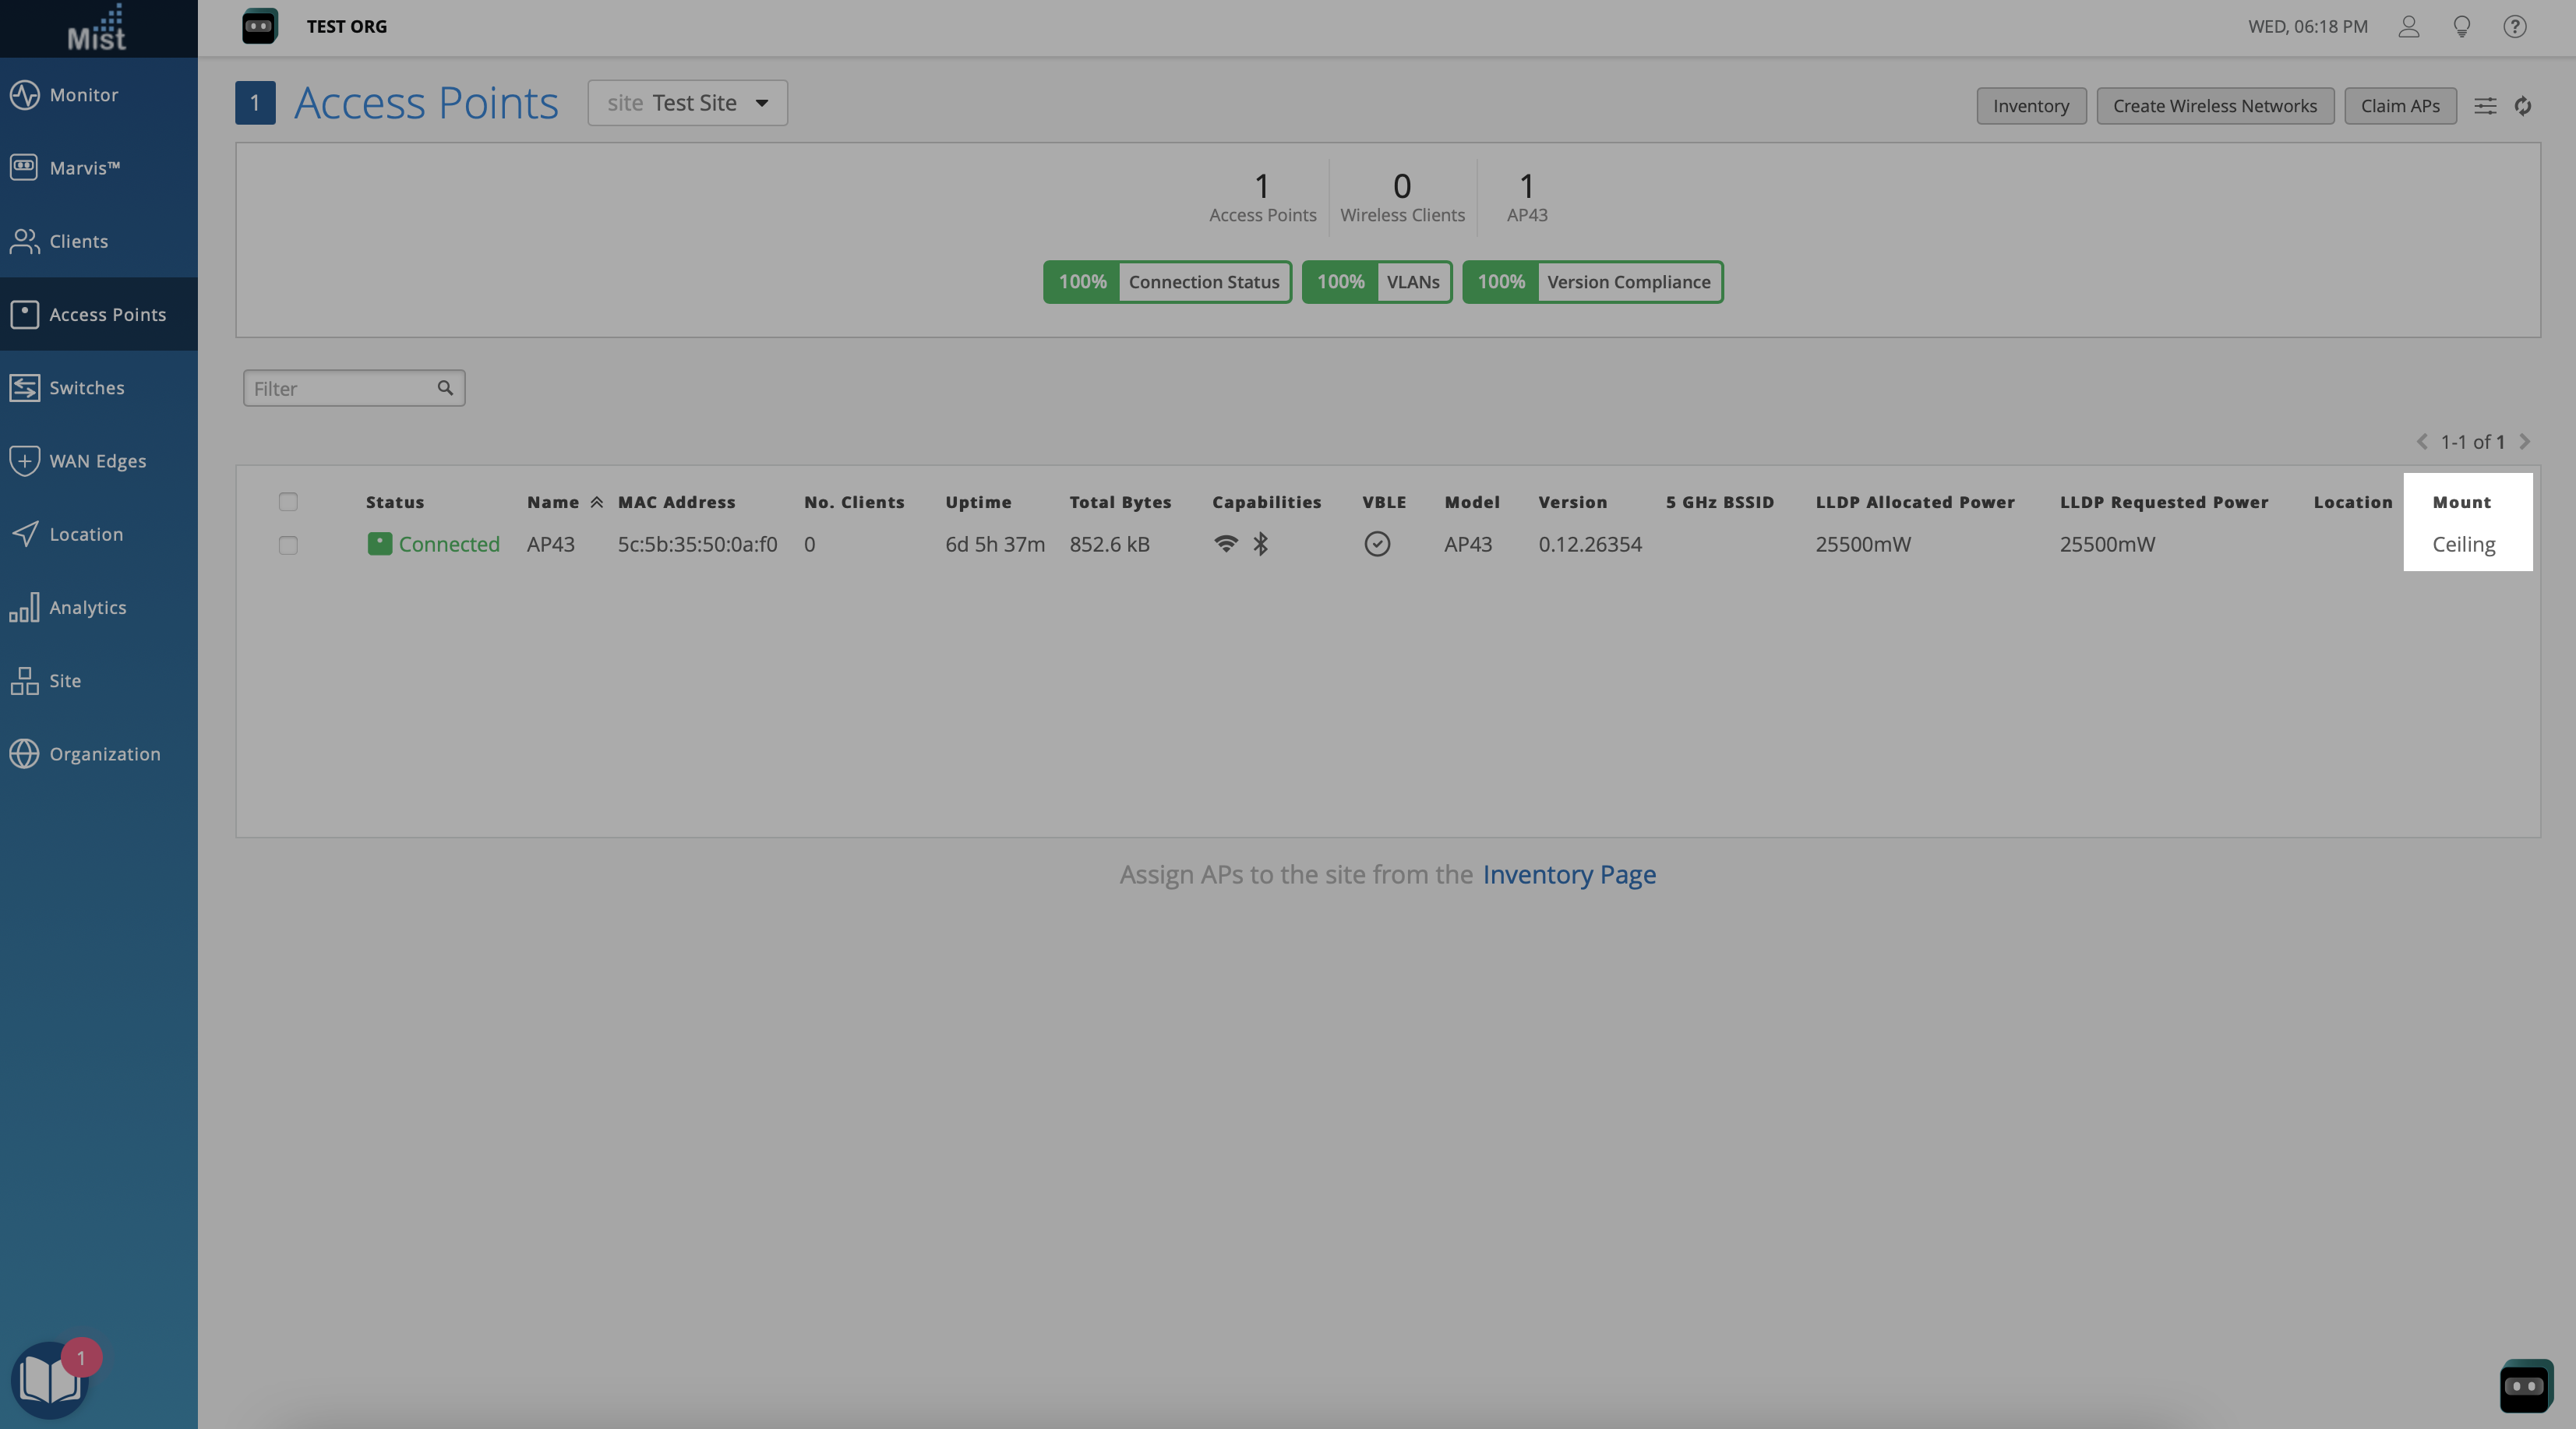Click the lightbulb what's new icon
The image size is (2576, 1429).
(x=2461, y=27)
